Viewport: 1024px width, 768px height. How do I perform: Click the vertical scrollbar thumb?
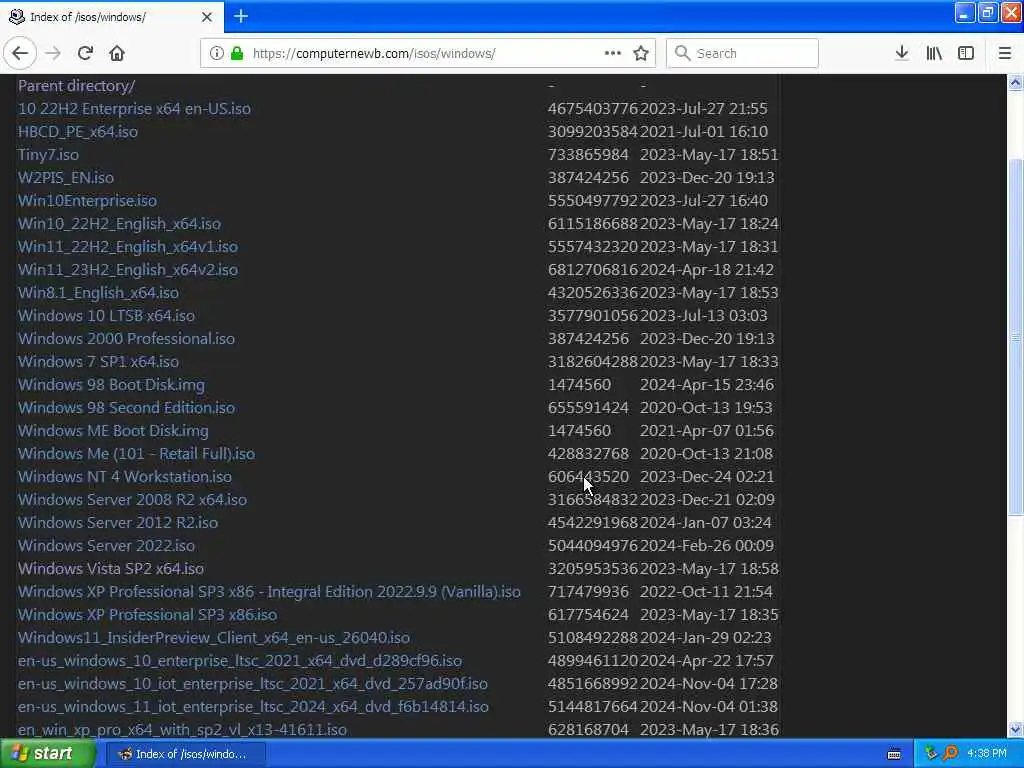point(1015,337)
